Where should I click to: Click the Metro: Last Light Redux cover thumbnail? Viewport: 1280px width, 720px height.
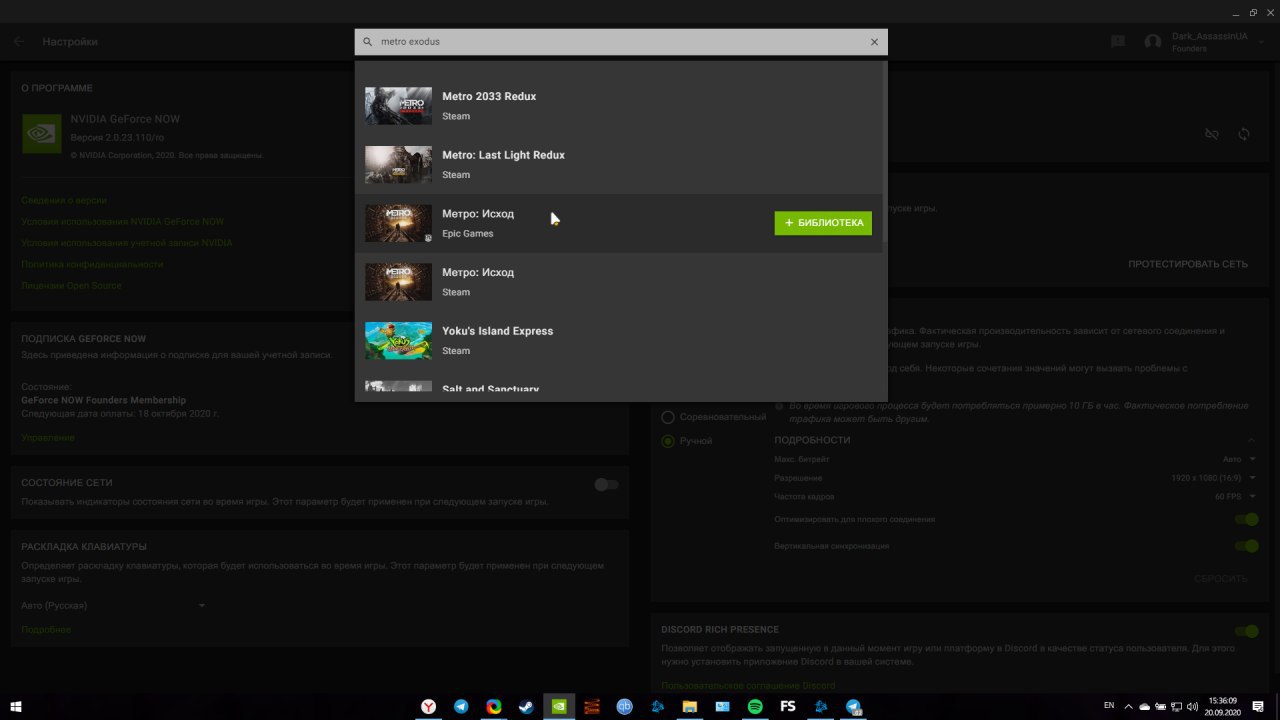coord(398,165)
